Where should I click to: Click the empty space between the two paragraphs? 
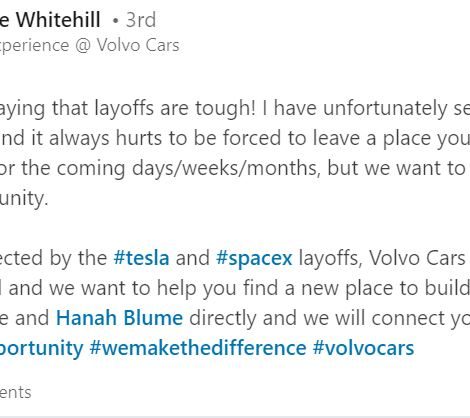coord(235,228)
